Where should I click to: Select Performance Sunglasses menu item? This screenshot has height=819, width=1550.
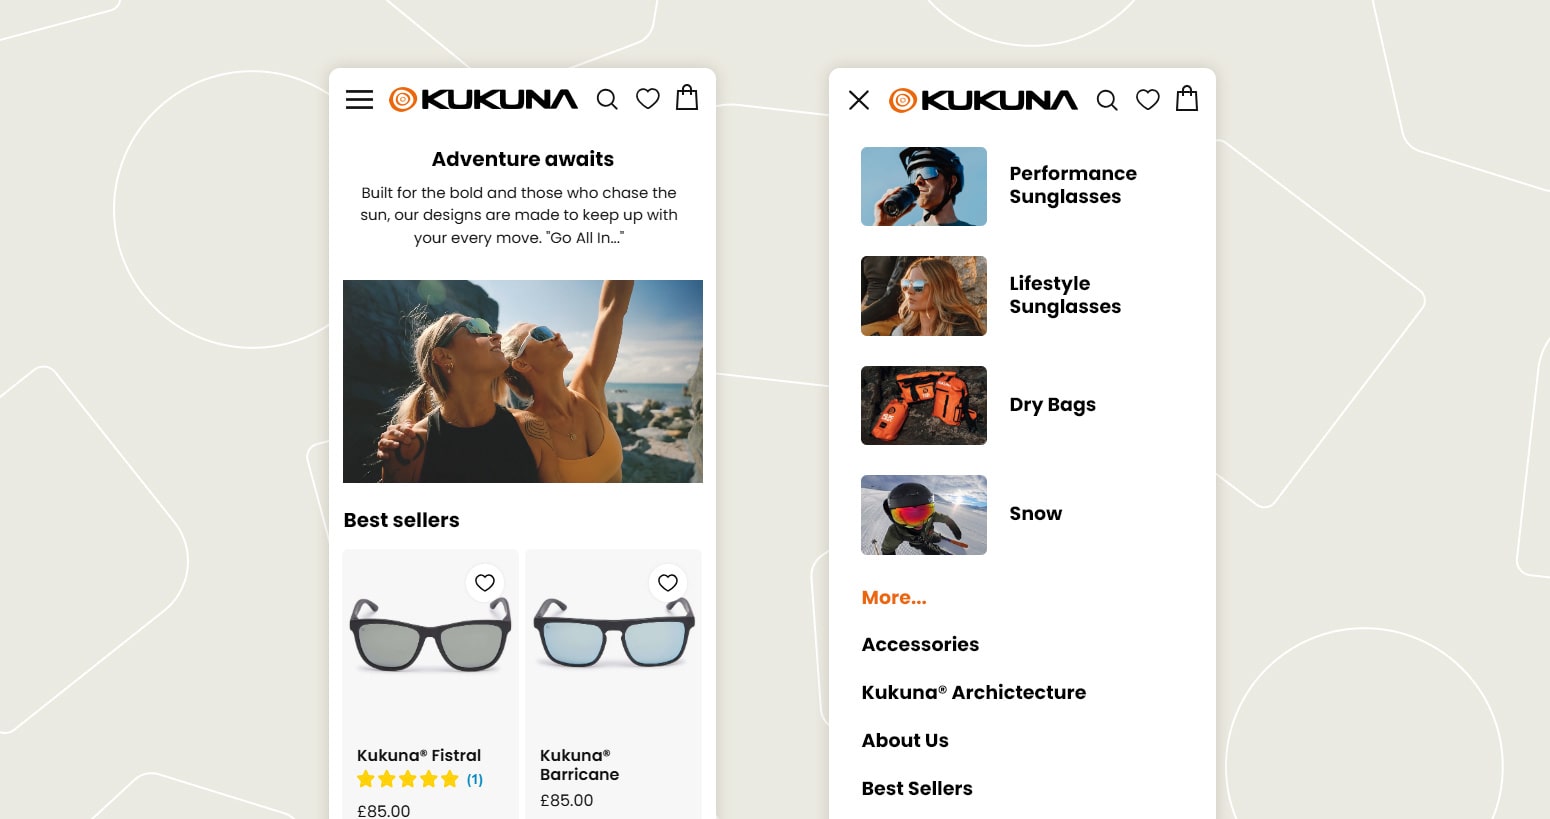pyautogui.click(x=1073, y=185)
